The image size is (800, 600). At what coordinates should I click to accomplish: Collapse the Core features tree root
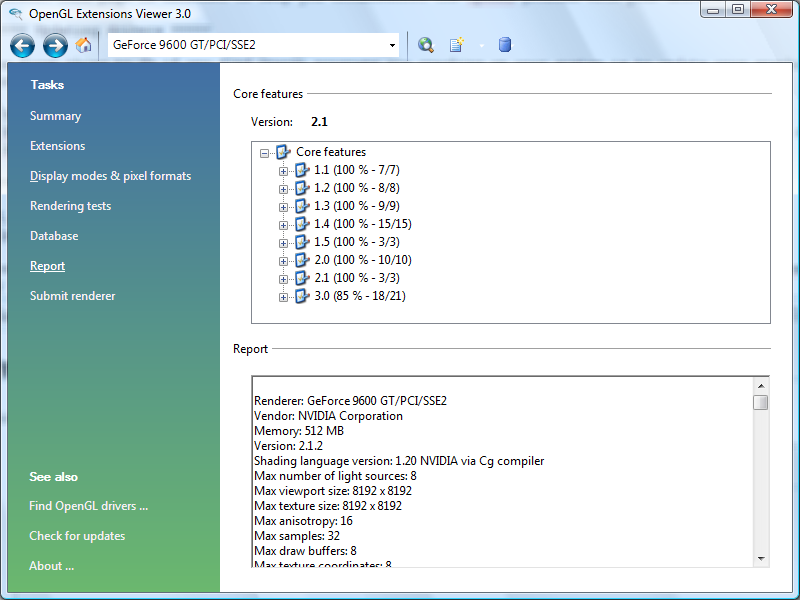point(265,153)
